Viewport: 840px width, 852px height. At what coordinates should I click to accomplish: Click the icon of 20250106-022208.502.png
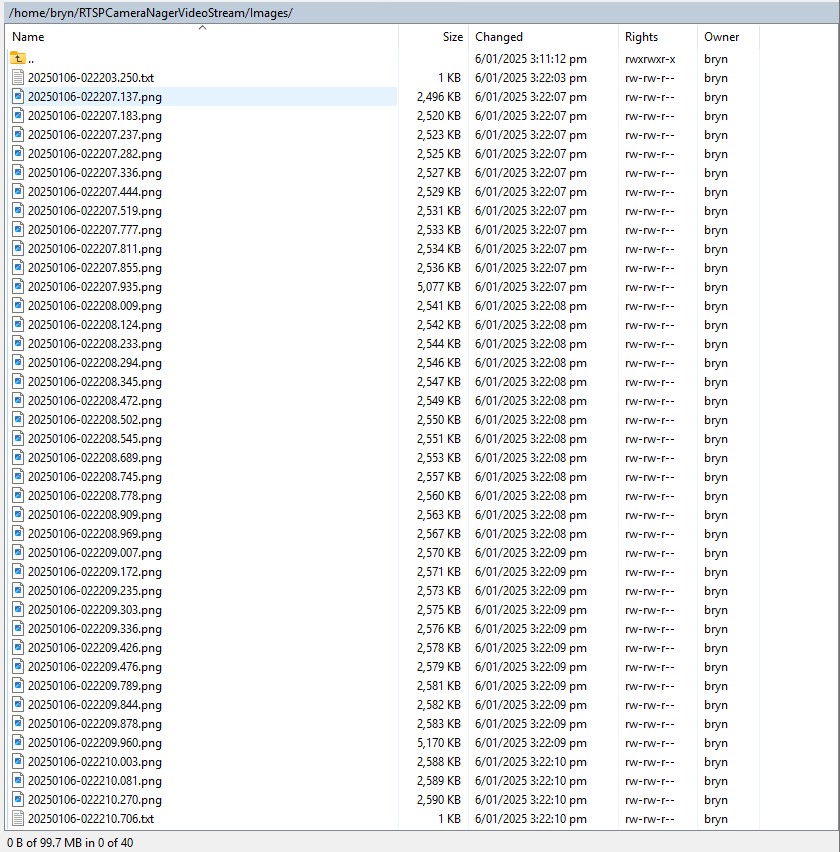point(18,420)
